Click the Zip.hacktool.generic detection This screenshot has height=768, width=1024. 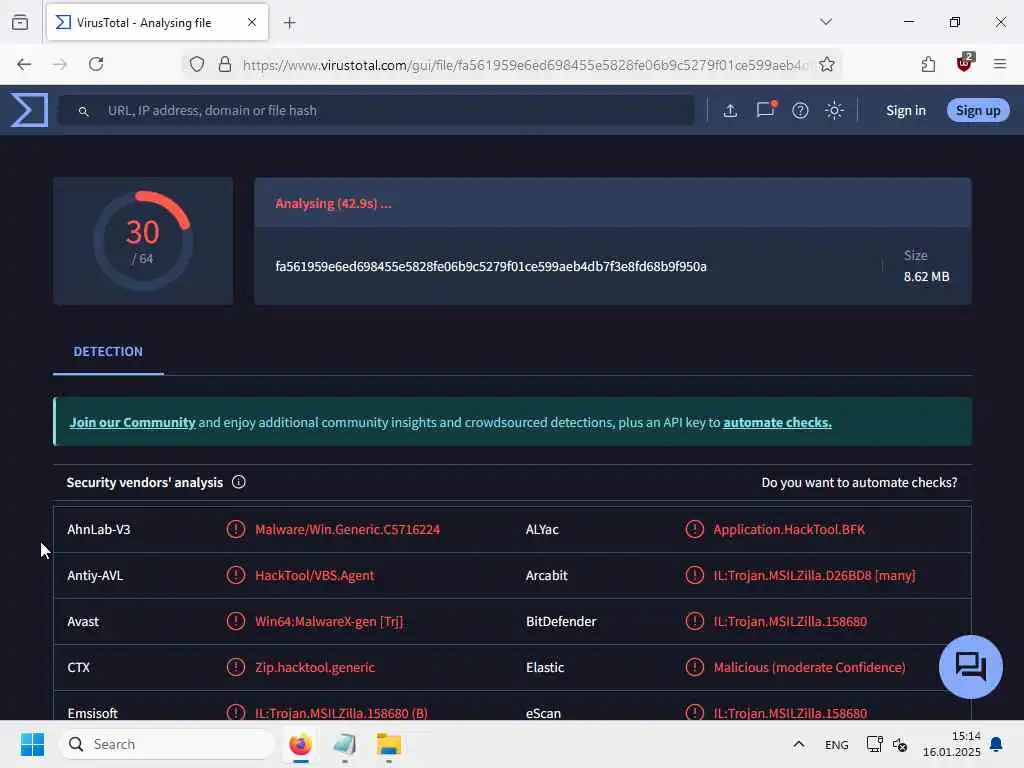pos(315,667)
